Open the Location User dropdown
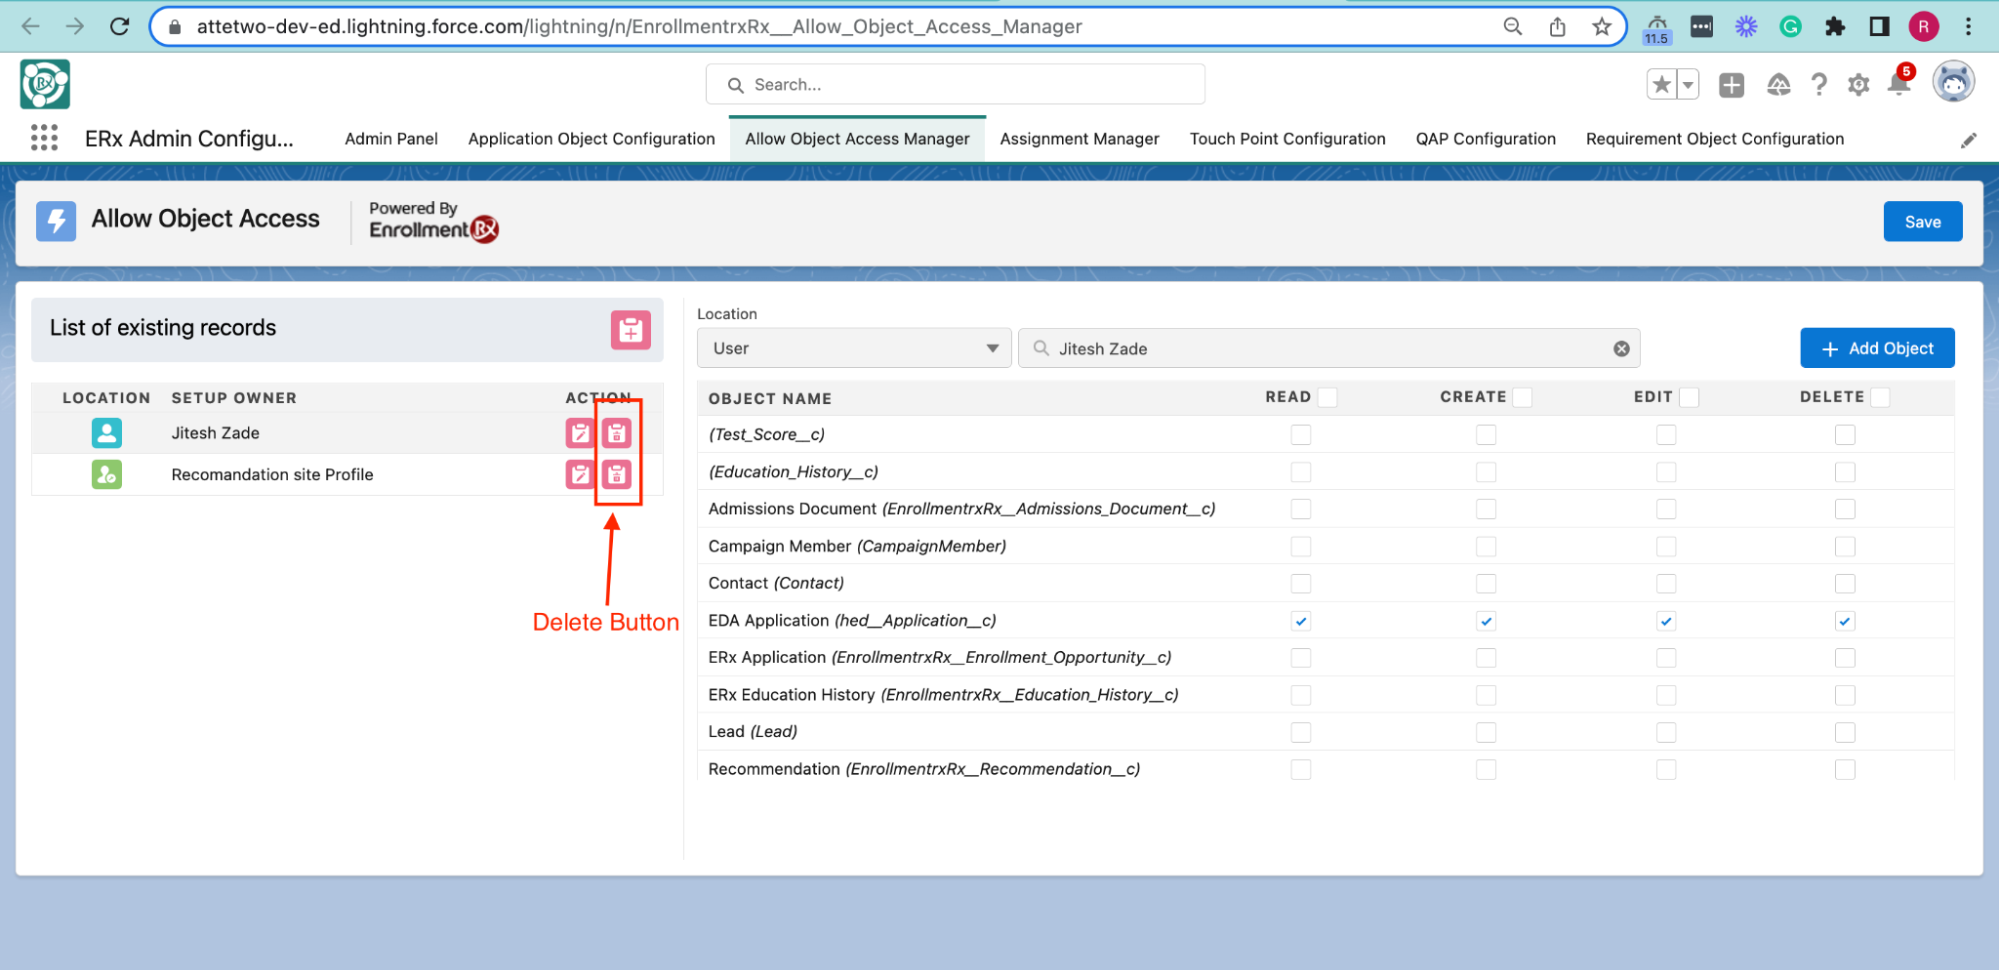Screen dimensions: 1999x971 pos(854,349)
